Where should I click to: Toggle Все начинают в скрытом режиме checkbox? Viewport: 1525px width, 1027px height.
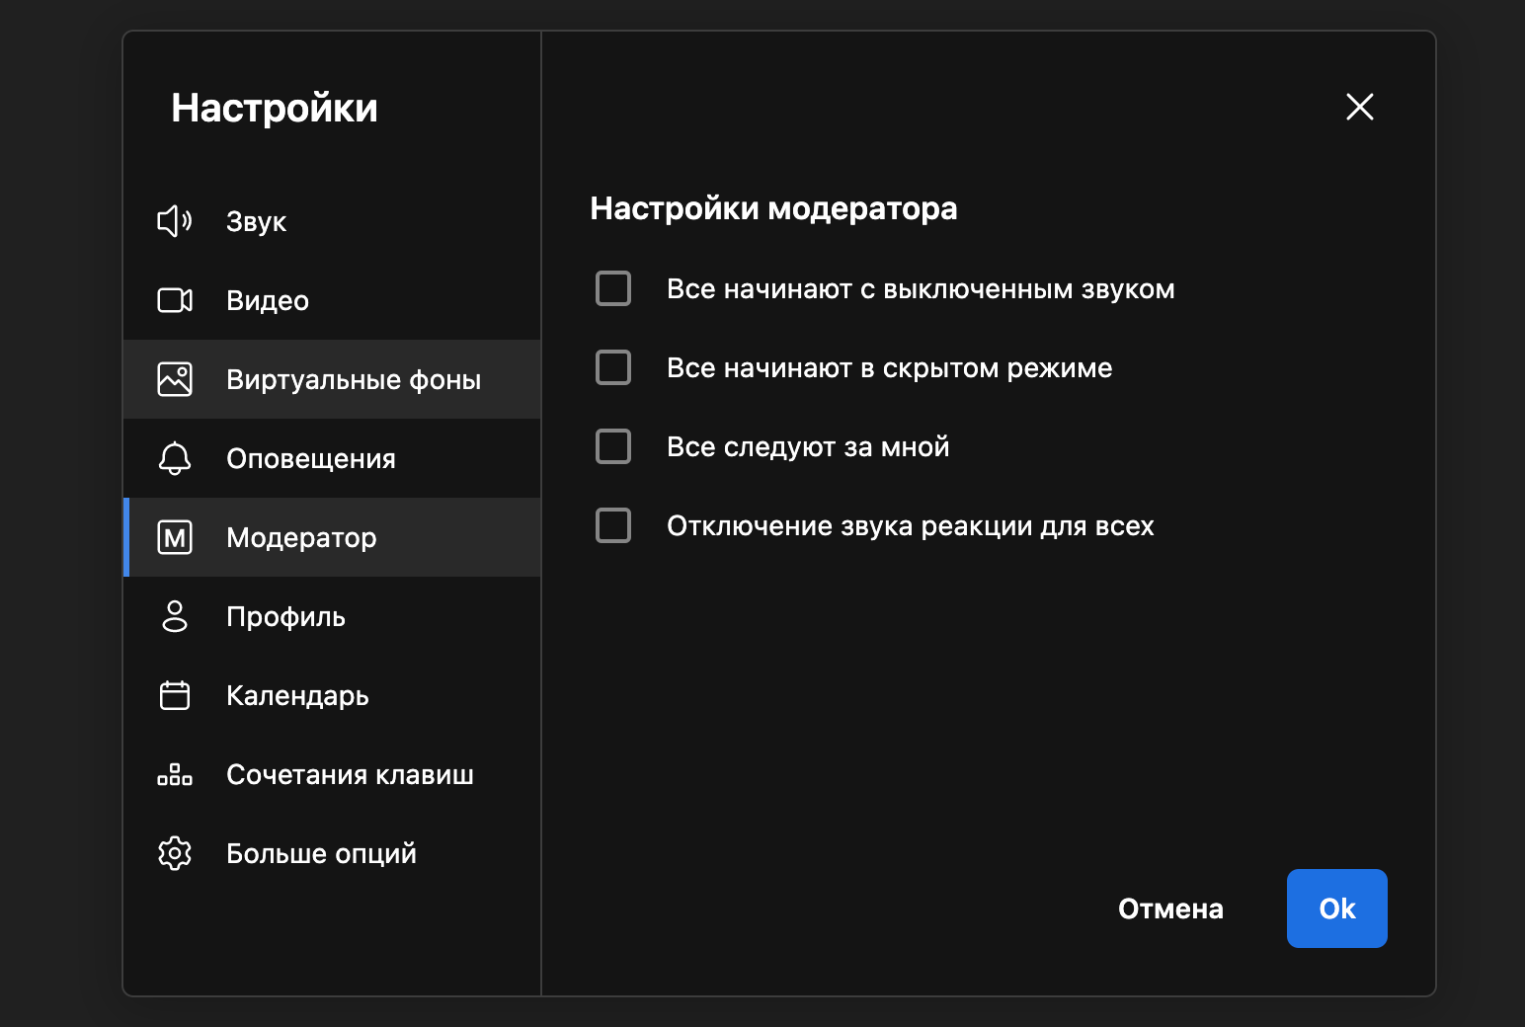pyautogui.click(x=613, y=367)
